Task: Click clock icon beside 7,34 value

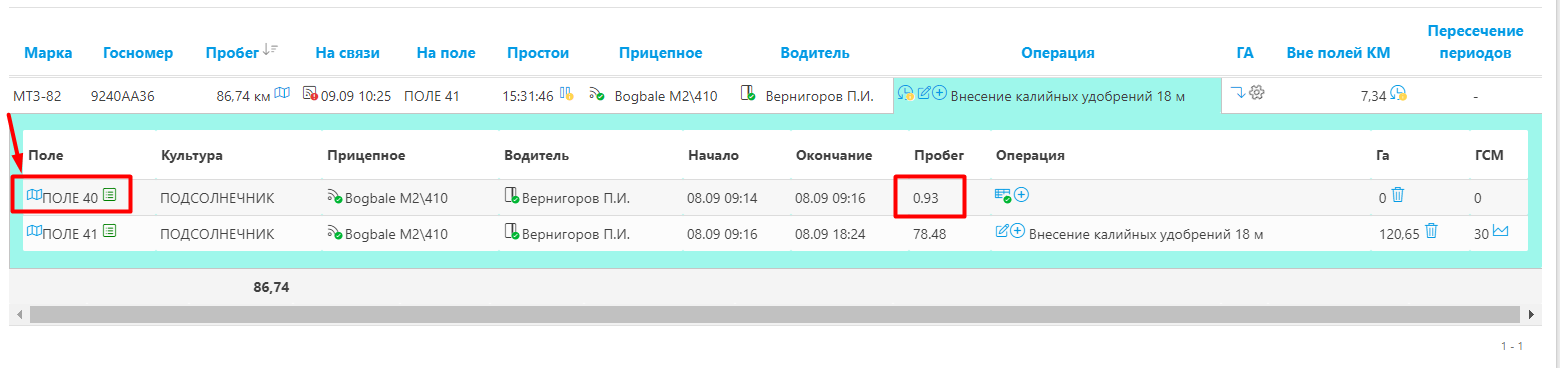Action: tap(1399, 93)
